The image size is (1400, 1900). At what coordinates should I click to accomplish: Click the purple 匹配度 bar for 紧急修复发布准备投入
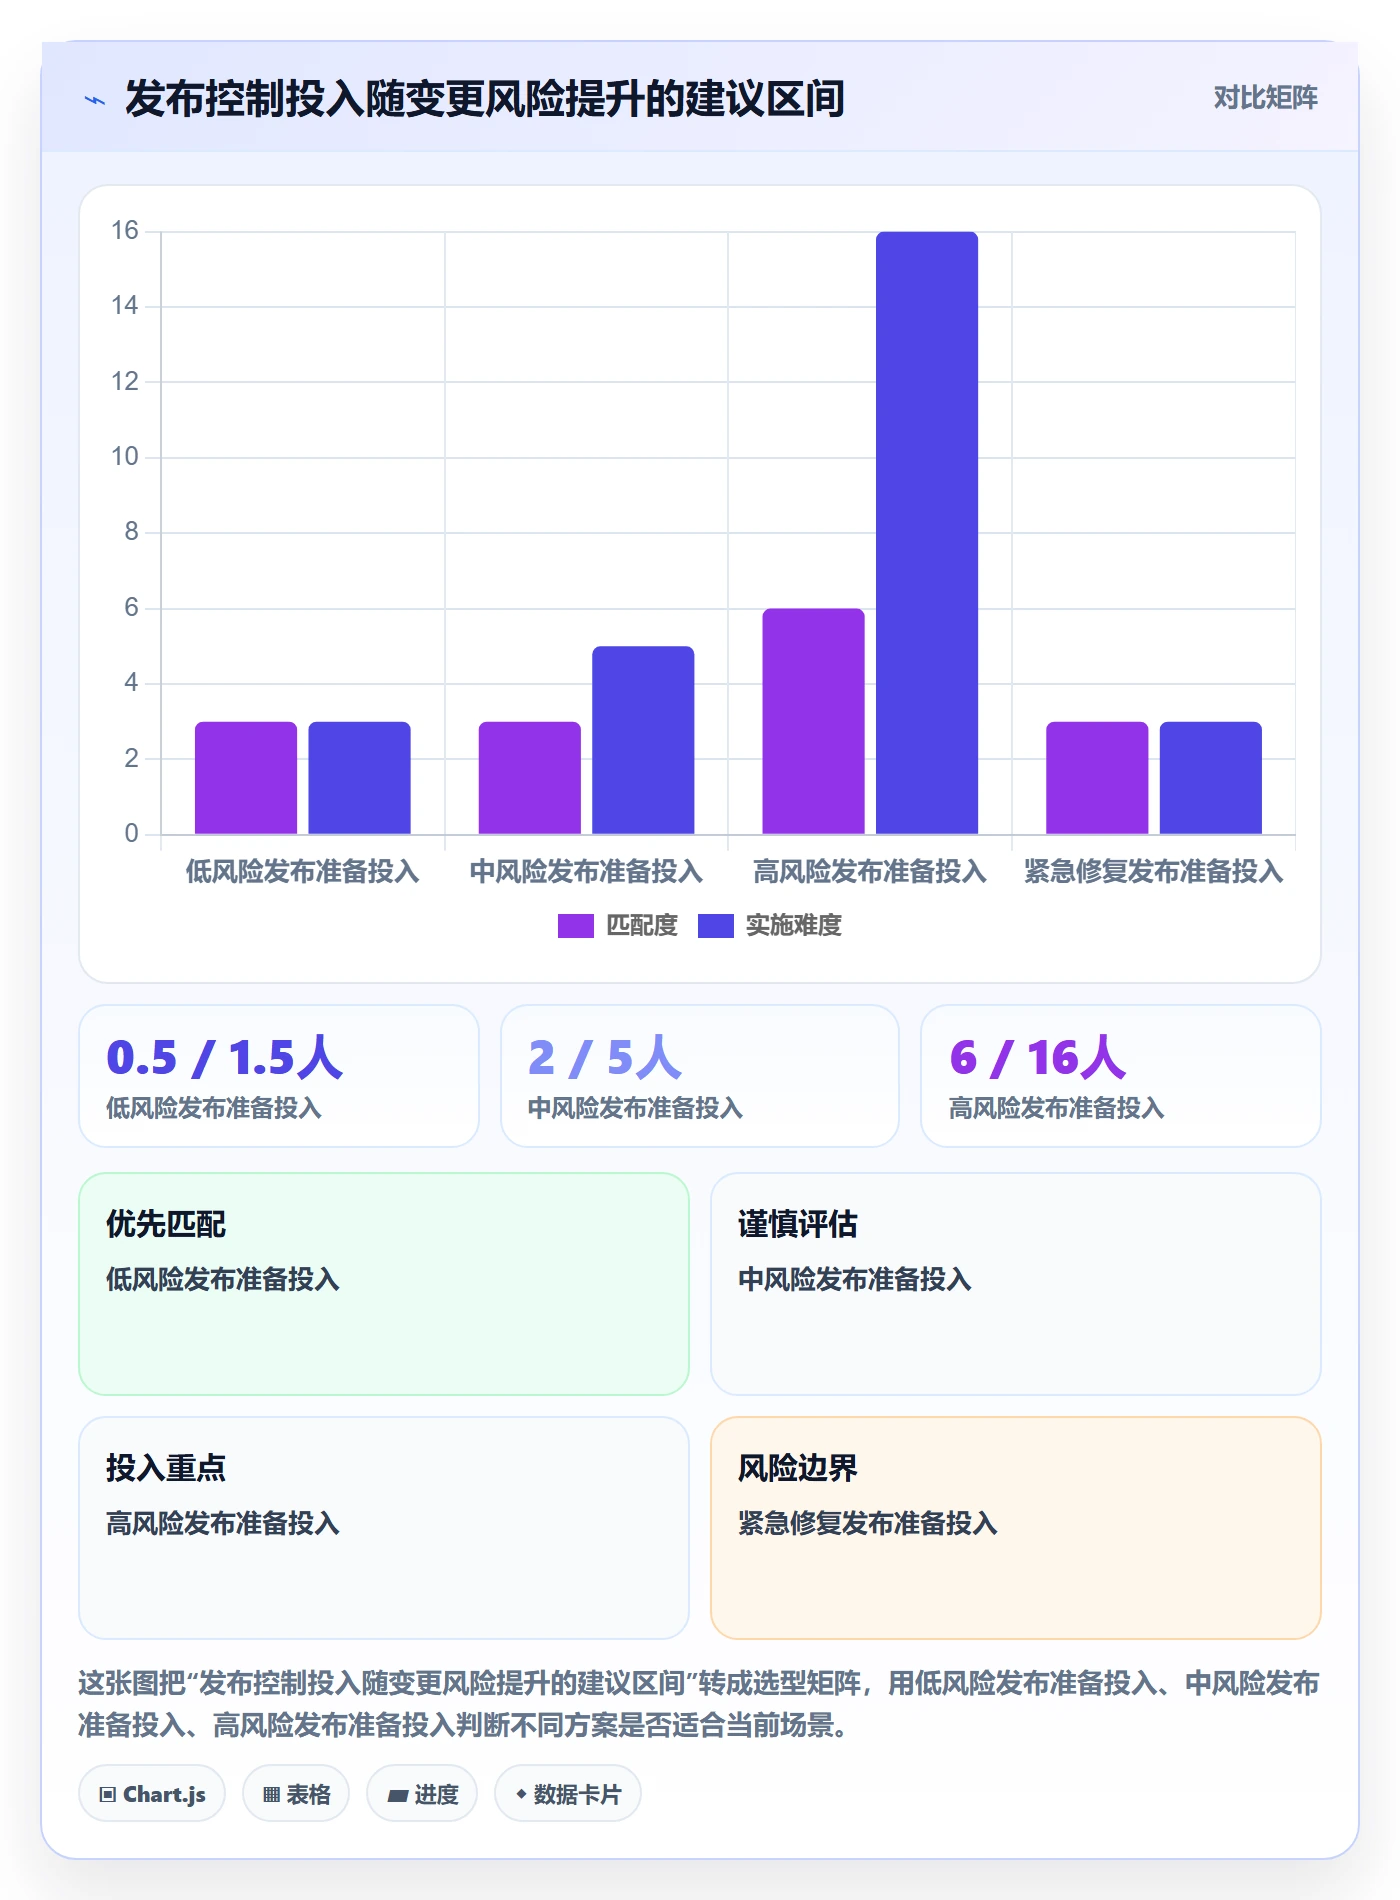1097,778
